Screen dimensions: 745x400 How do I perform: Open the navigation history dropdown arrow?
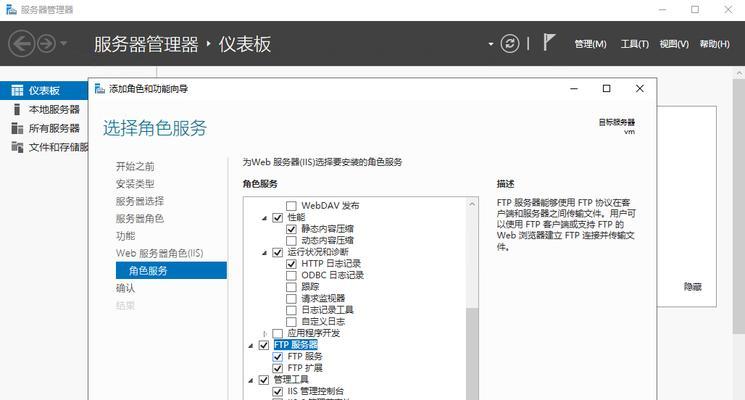click(64, 44)
